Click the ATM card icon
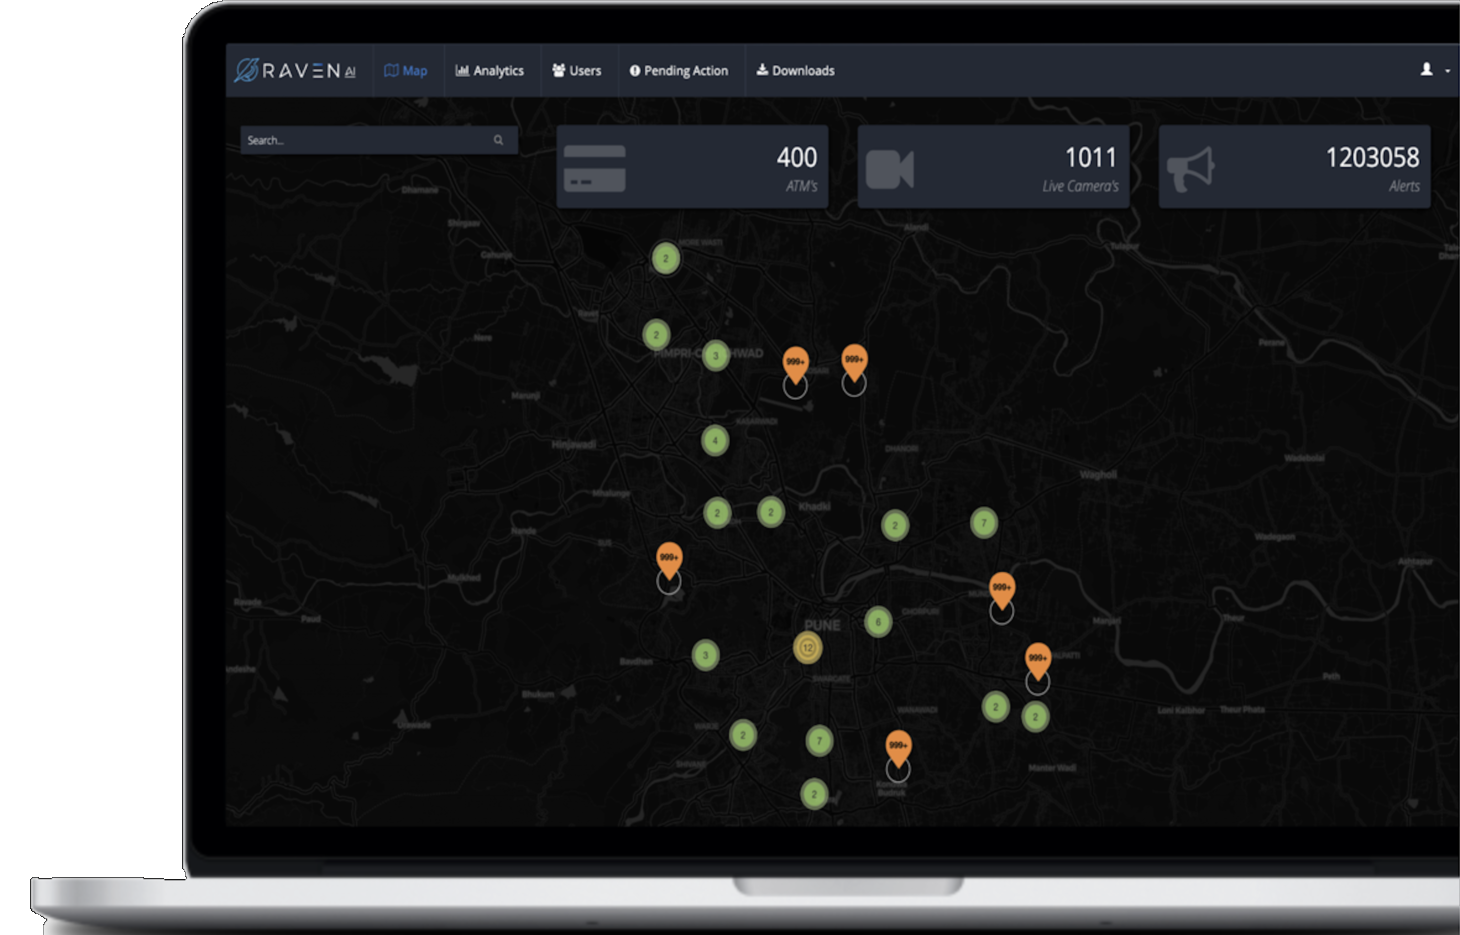This screenshot has width=1460, height=935. pyautogui.click(x=595, y=168)
